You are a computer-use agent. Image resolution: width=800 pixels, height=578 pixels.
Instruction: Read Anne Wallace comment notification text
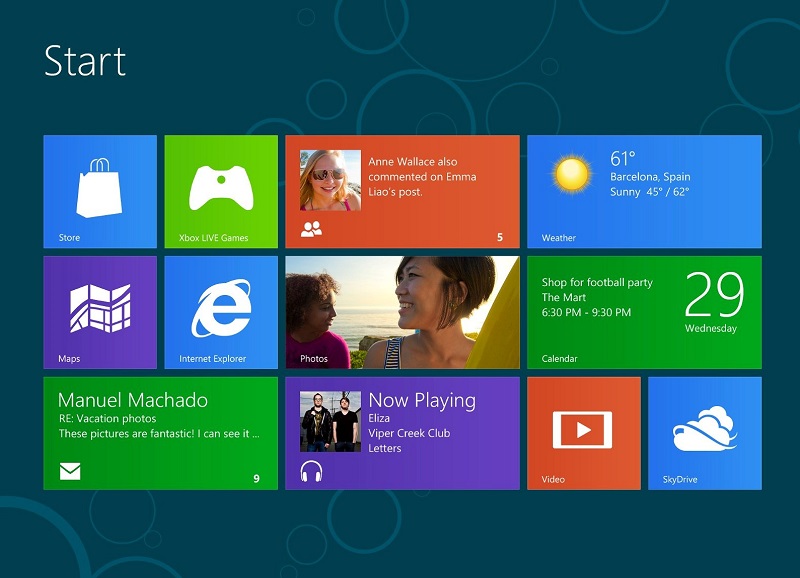[x=422, y=177]
